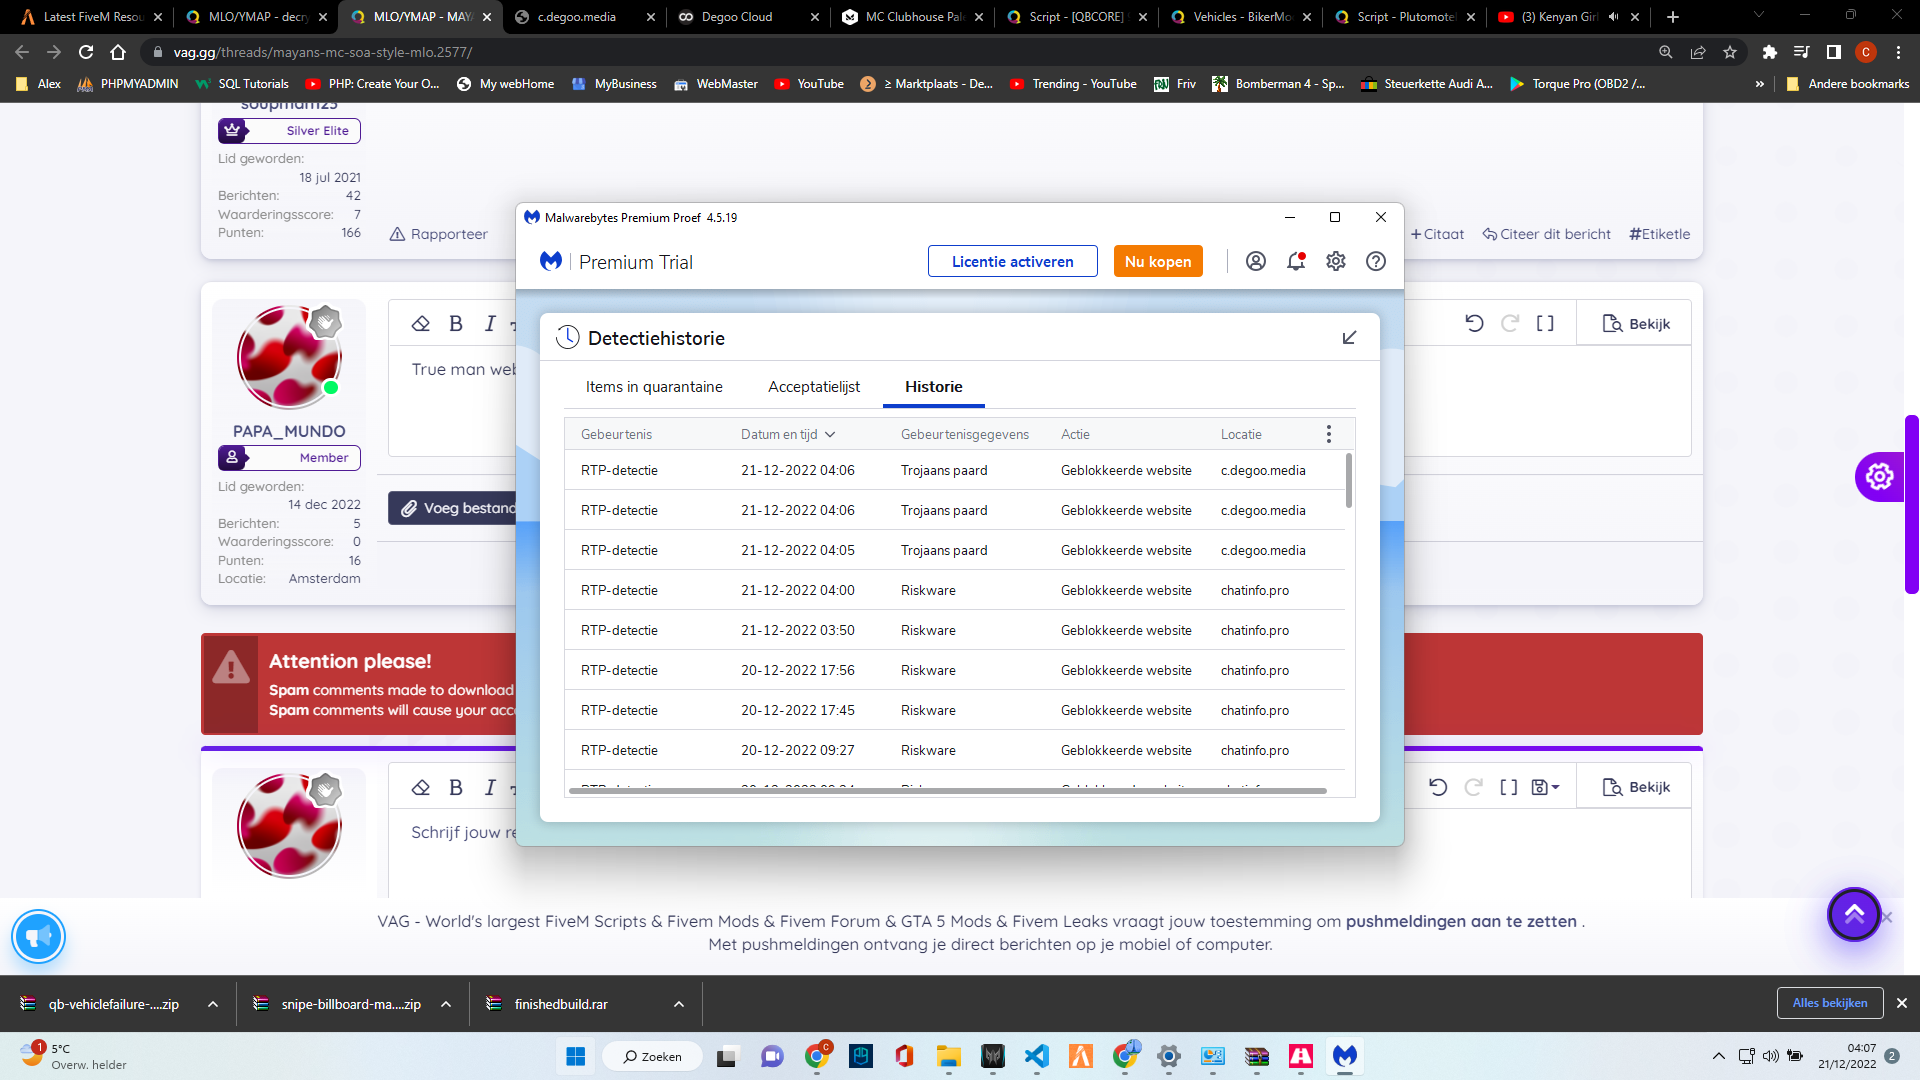Viewport: 1920px width, 1080px height.
Task: Open SQL Tutorials bookmark
Action: pos(241,84)
